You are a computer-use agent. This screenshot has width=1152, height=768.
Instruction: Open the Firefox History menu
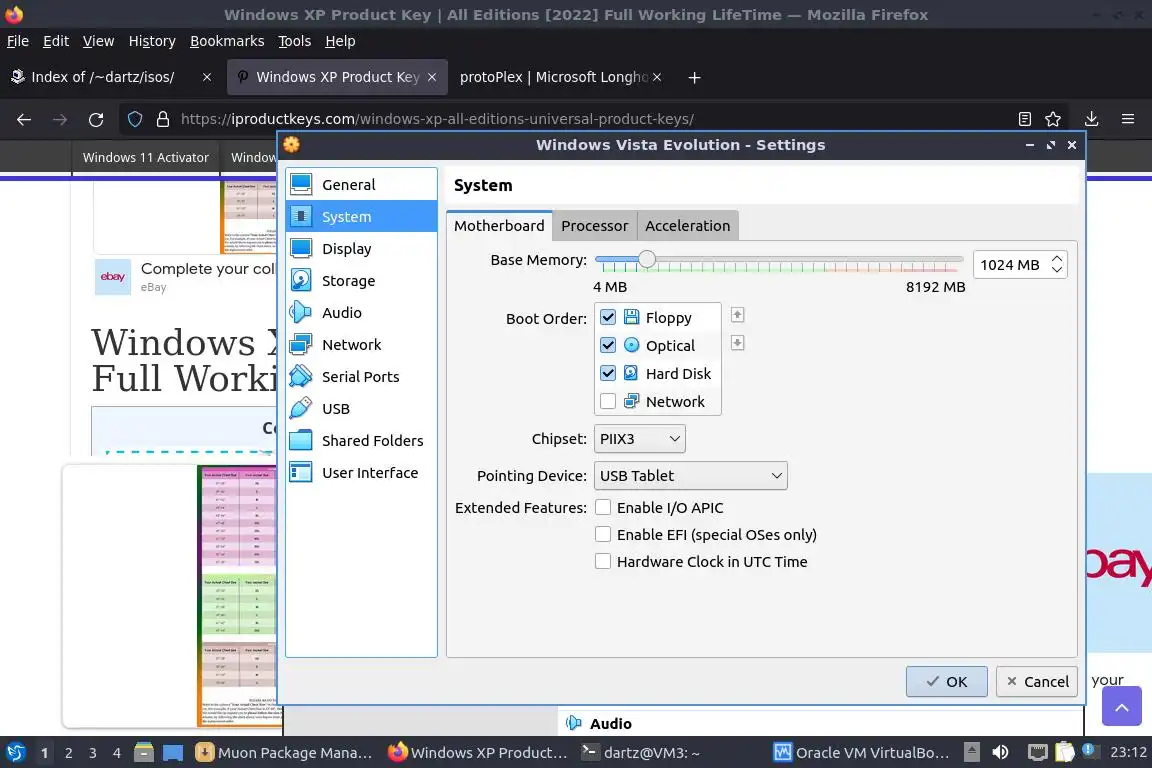pos(152,41)
